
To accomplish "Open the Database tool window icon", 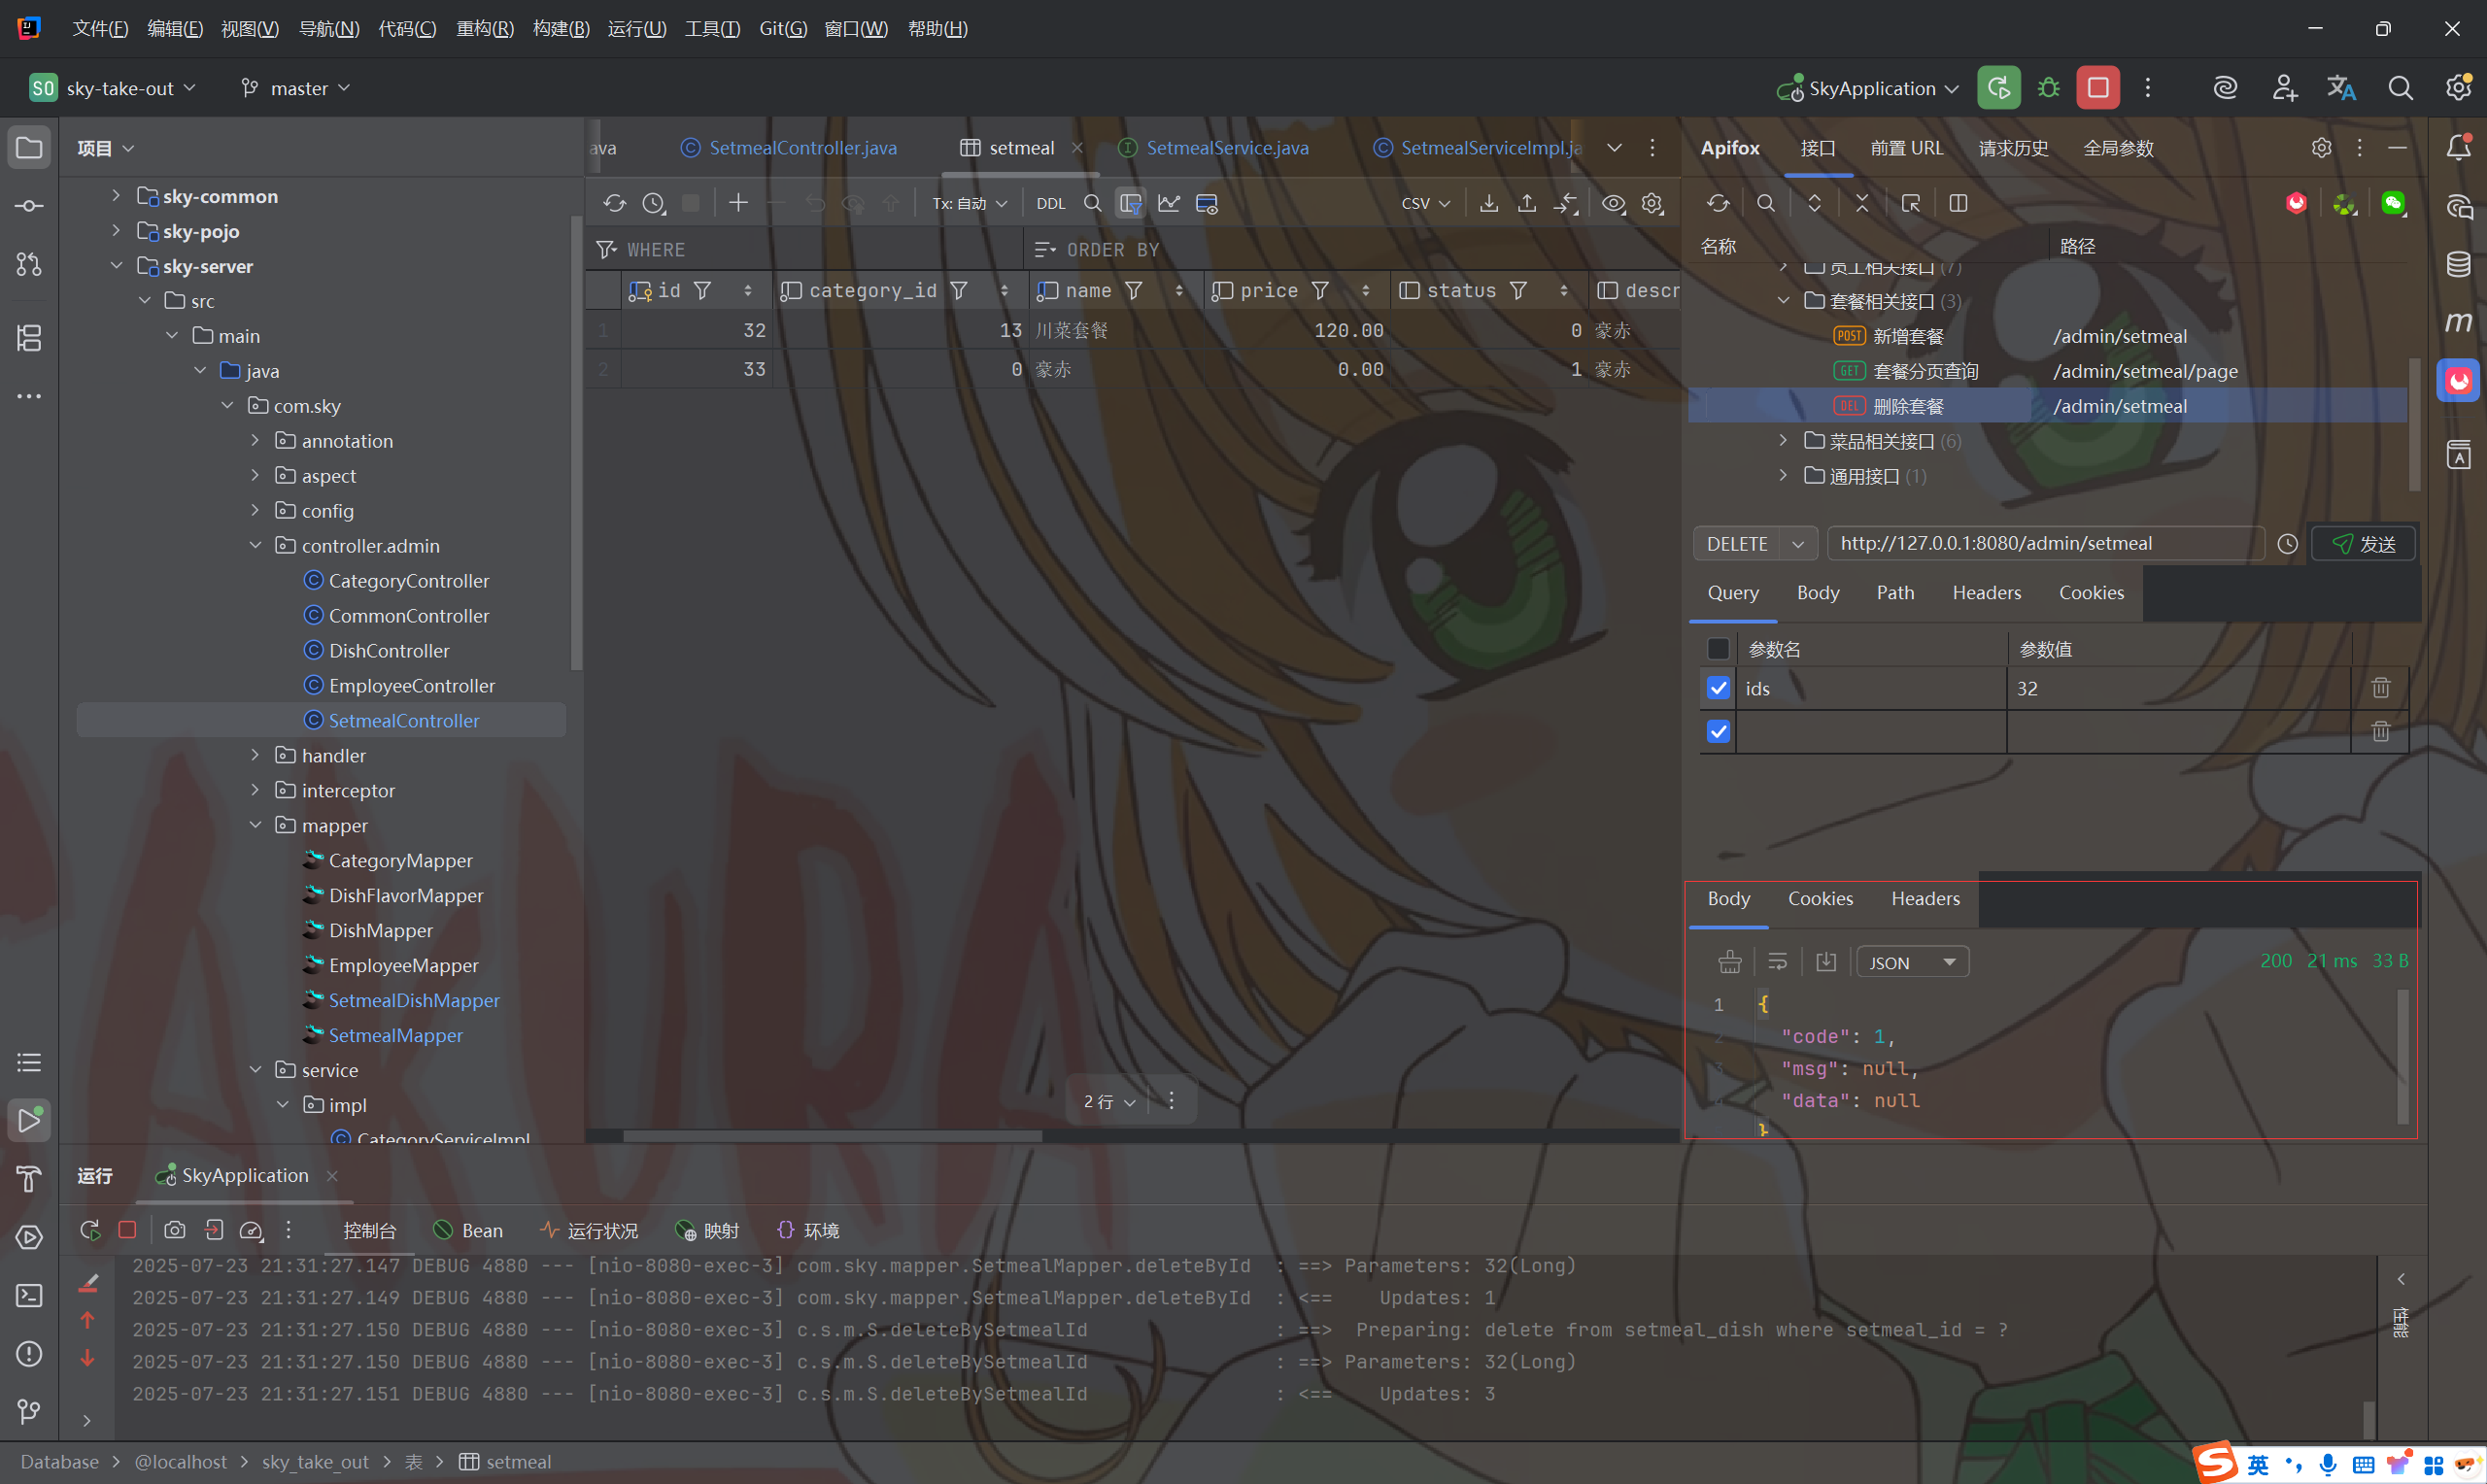I will pos(2458,264).
